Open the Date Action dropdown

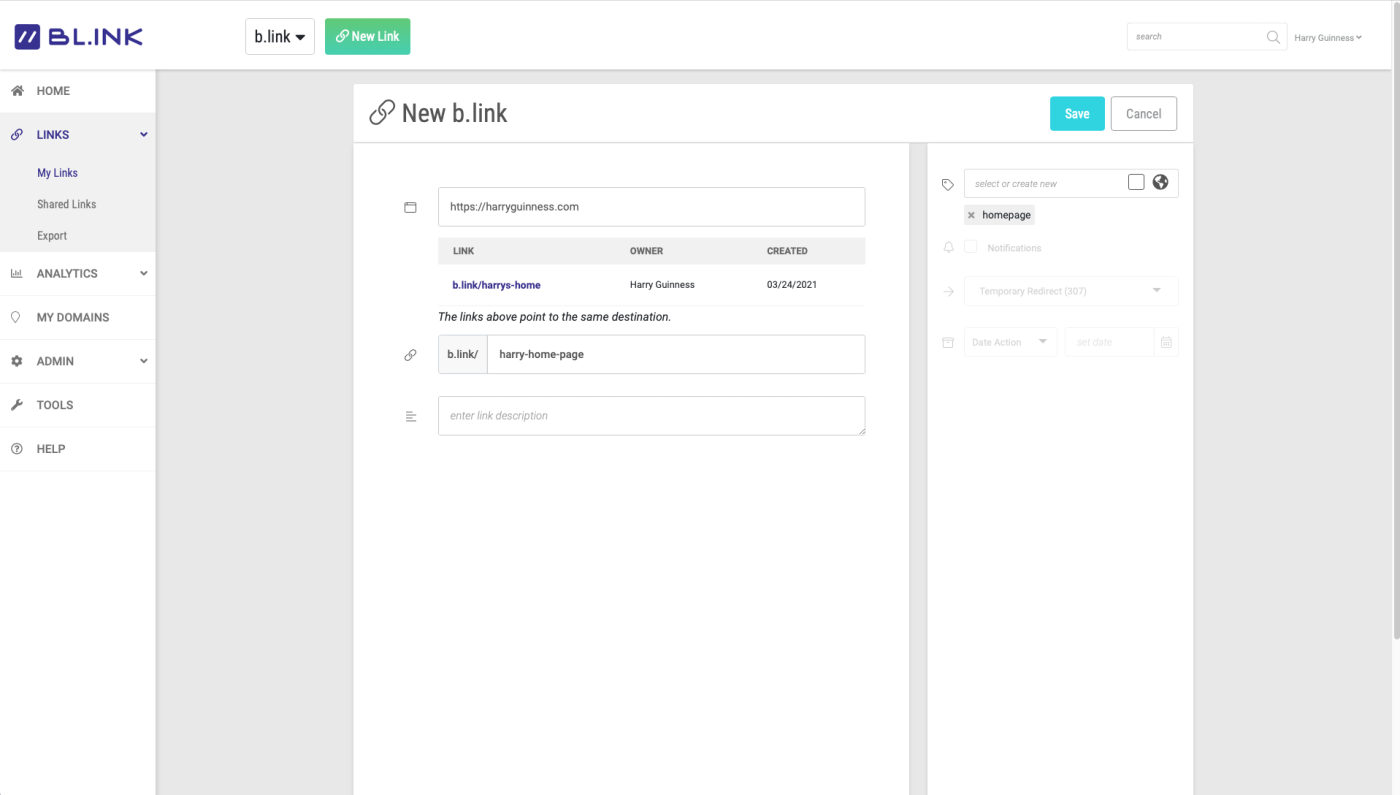1010,342
